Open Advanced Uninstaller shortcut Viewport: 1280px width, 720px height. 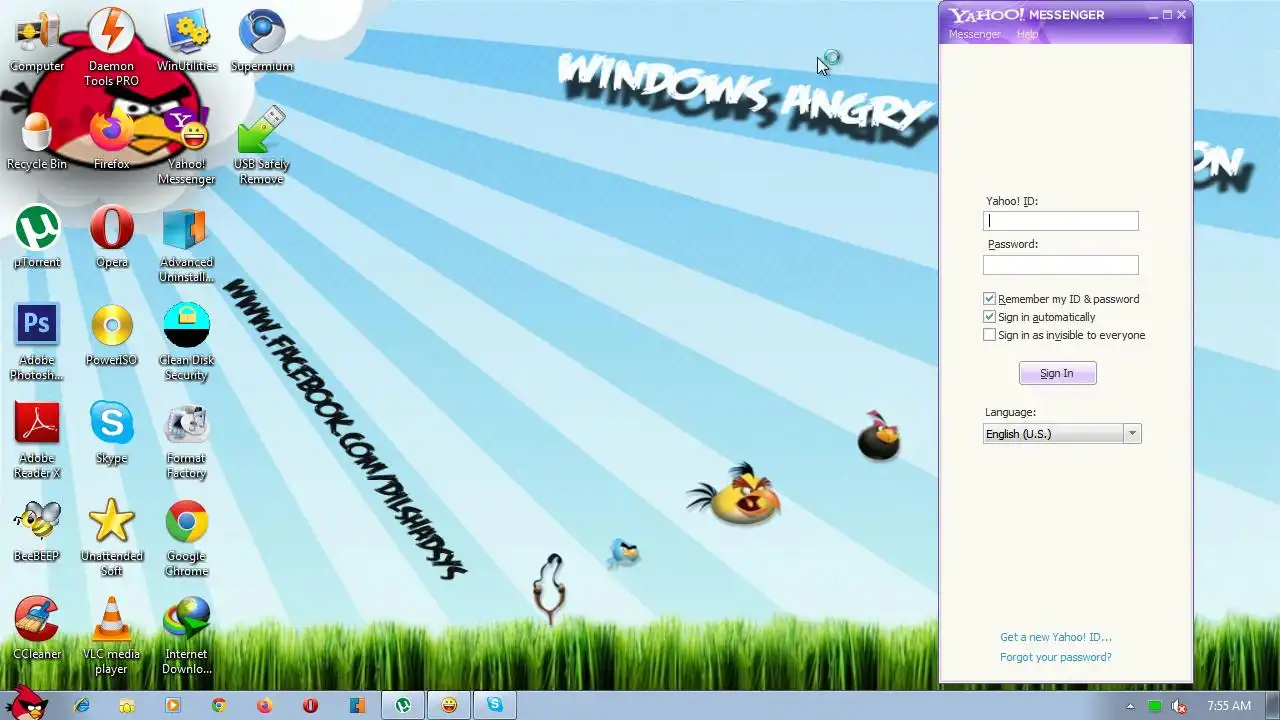[186, 246]
